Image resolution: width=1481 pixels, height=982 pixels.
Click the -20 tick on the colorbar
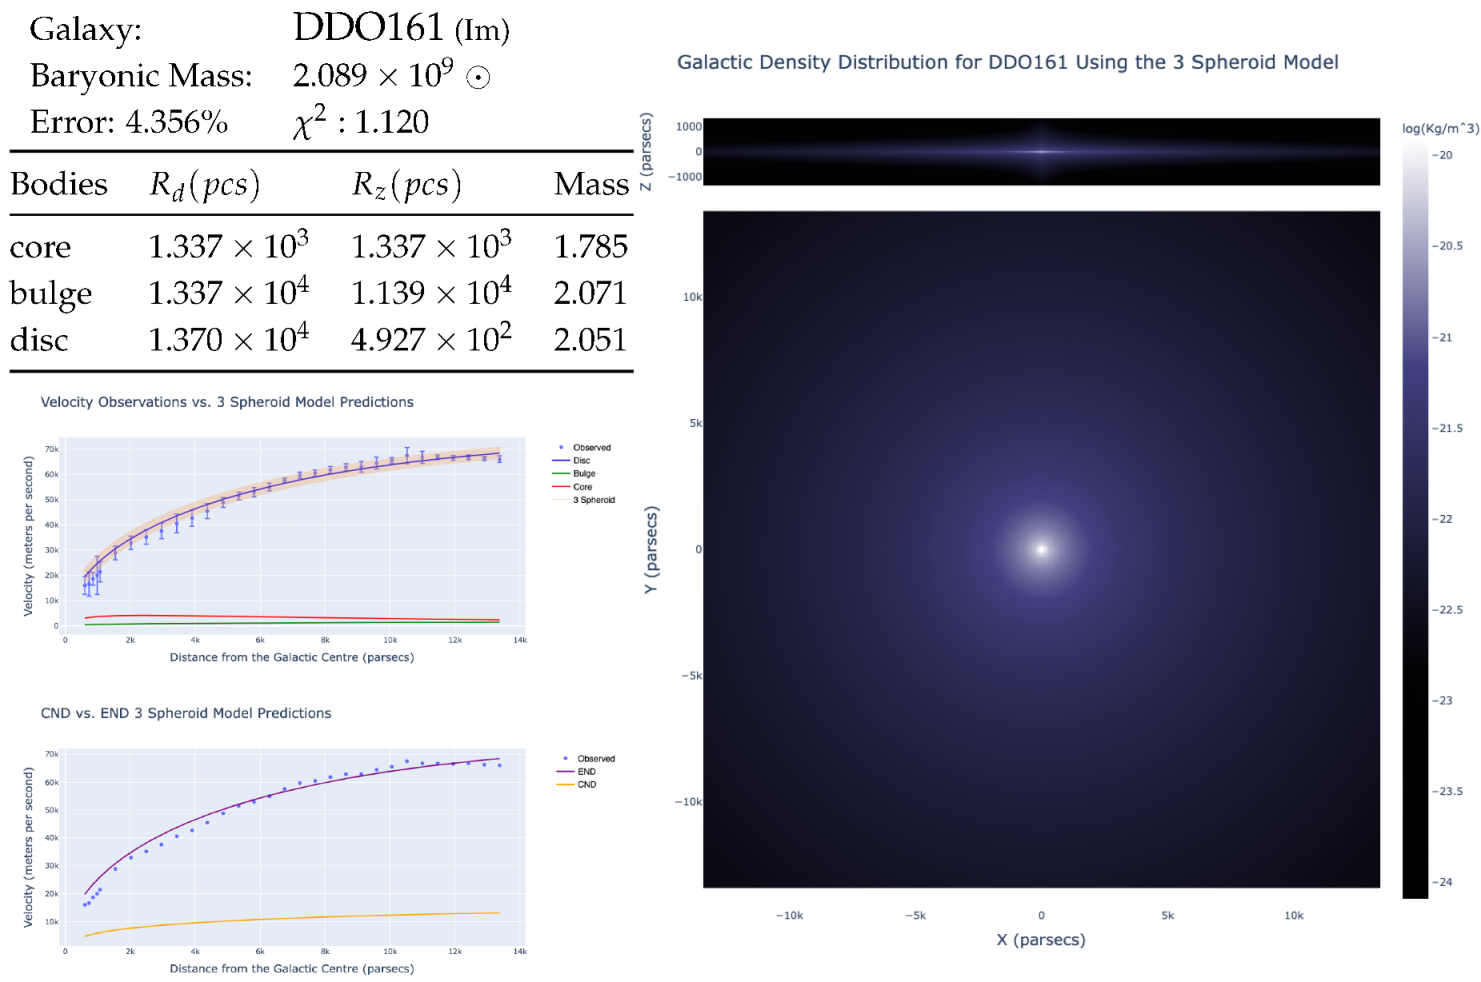[1443, 155]
